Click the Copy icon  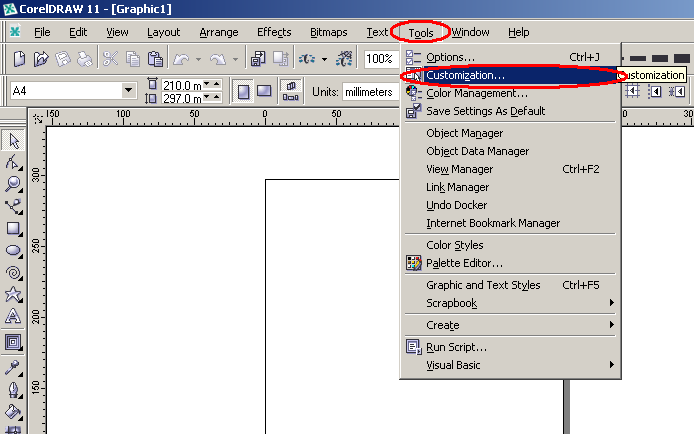click(133, 58)
